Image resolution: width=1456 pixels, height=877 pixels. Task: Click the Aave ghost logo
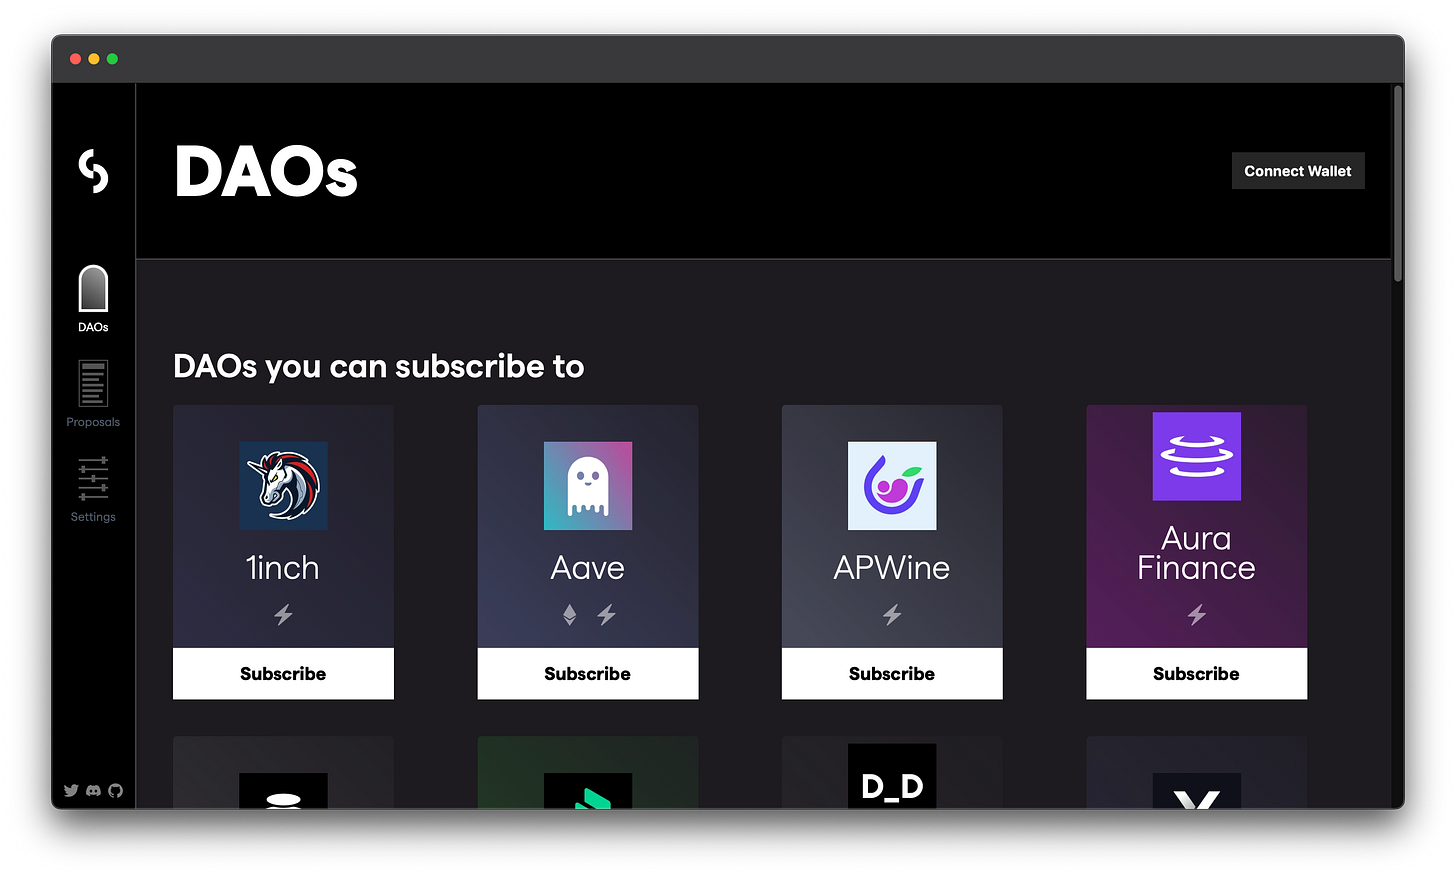pyautogui.click(x=588, y=486)
